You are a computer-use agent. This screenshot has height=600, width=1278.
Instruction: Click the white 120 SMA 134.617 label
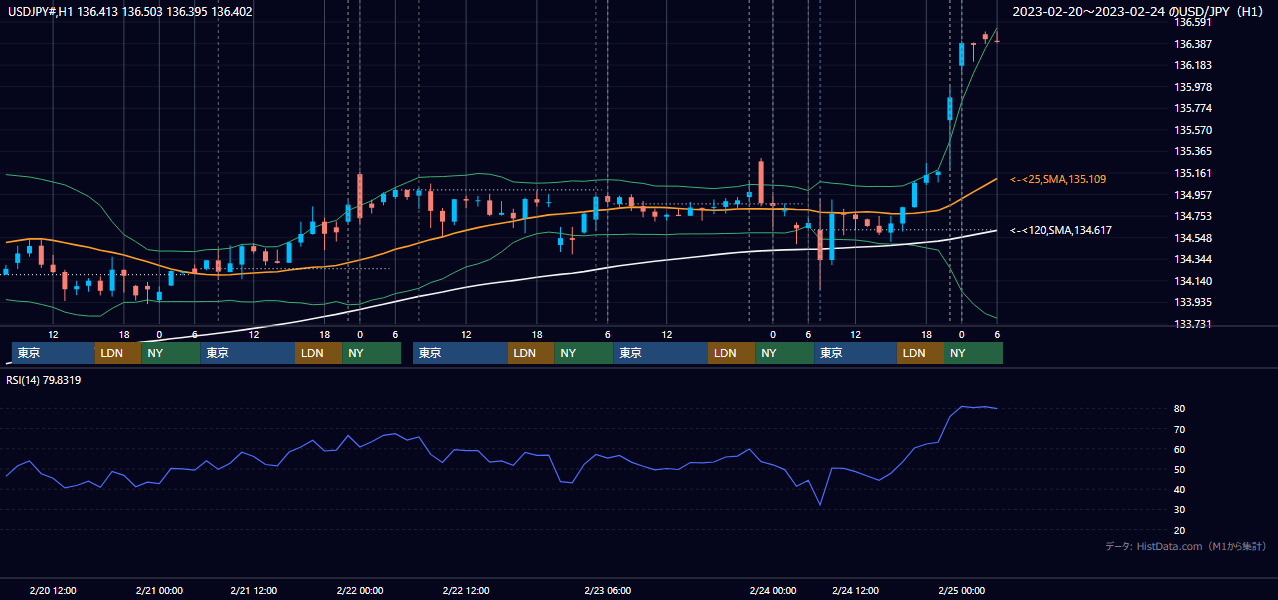(1061, 230)
